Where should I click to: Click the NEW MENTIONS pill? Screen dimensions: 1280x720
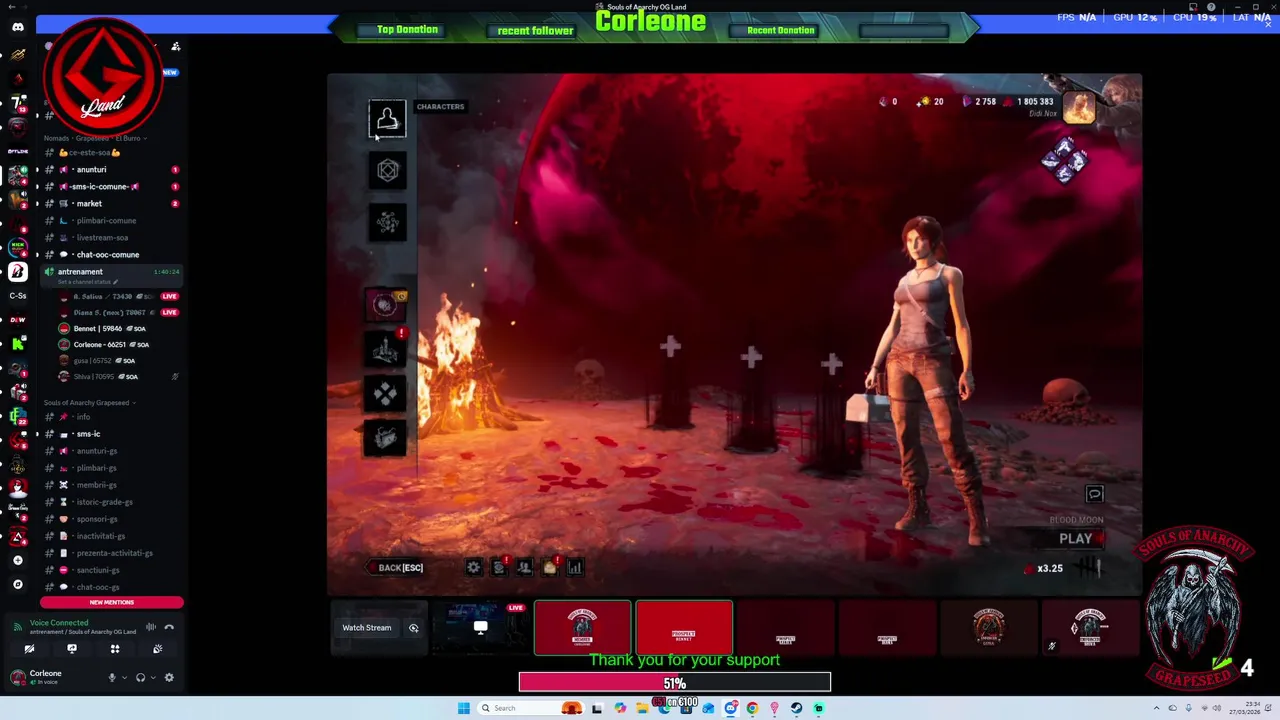click(x=112, y=602)
